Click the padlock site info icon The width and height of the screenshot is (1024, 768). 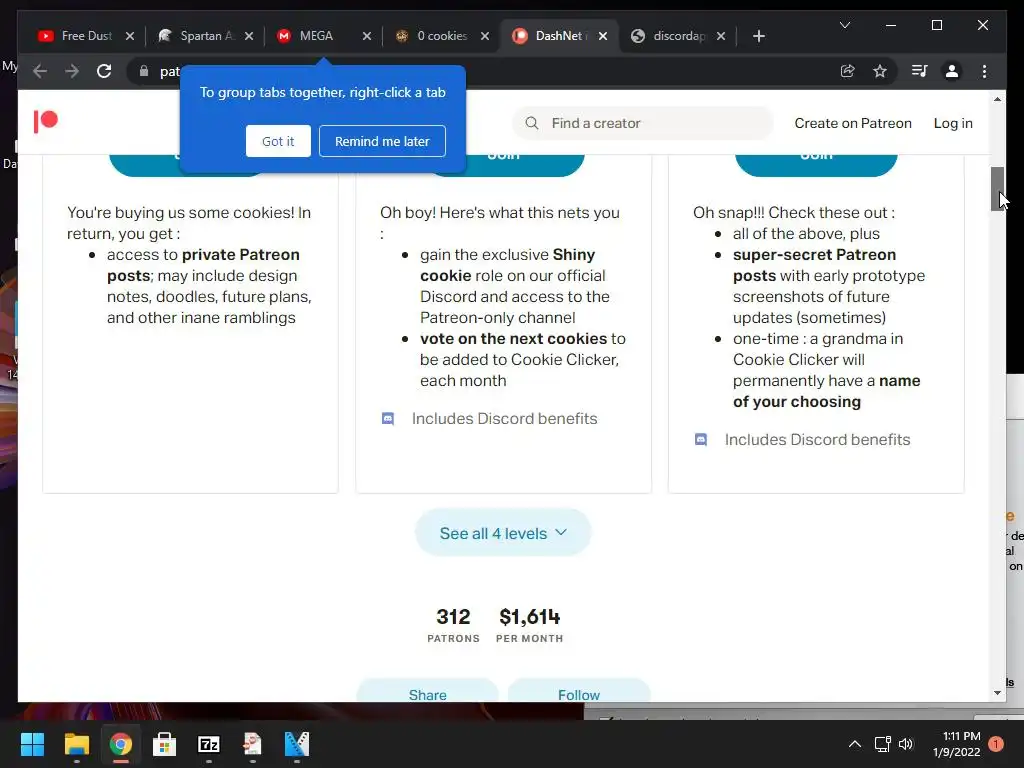(144, 71)
